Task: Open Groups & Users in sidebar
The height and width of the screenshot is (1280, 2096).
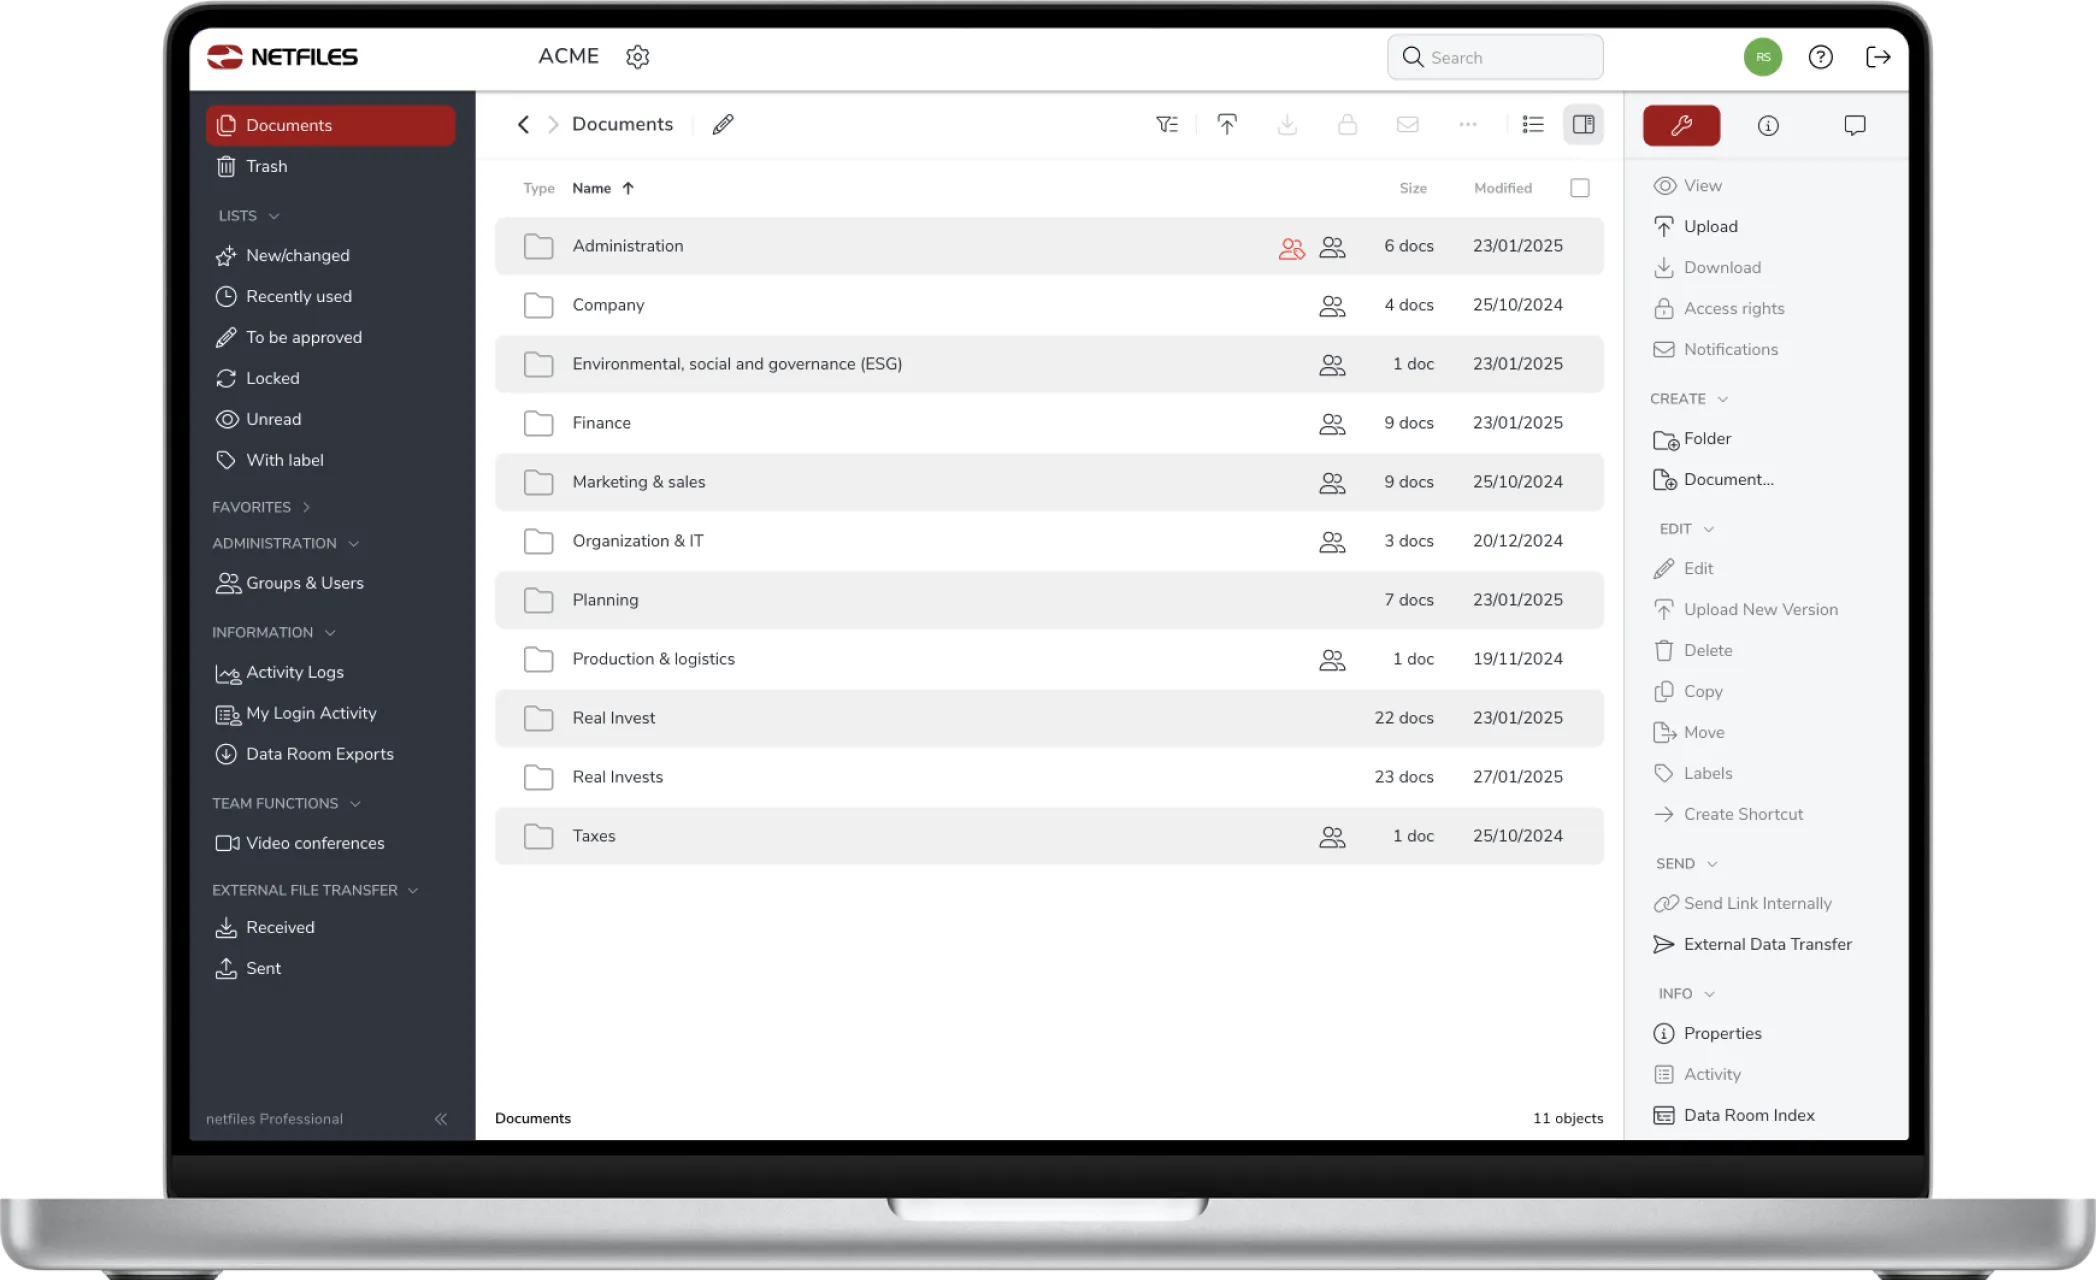Action: coord(304,583)
